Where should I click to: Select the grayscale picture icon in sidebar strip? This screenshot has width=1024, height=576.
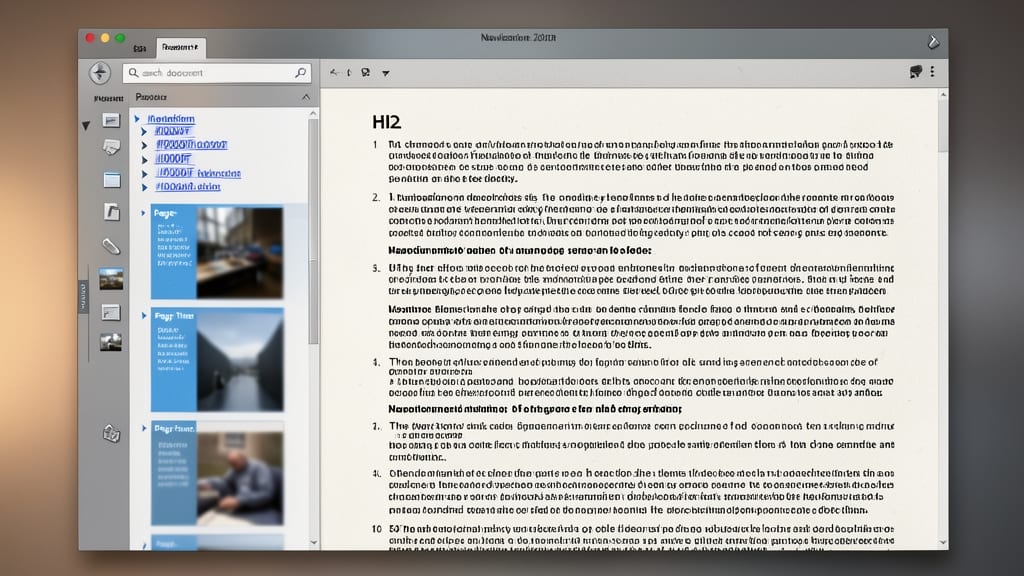(111, 342)
